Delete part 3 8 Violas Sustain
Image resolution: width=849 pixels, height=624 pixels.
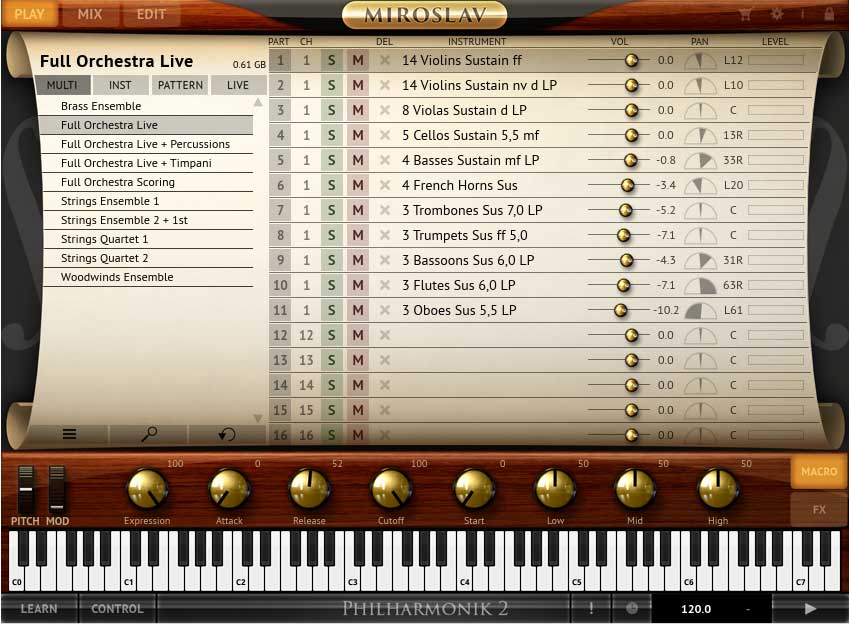[x=384, y=110]
